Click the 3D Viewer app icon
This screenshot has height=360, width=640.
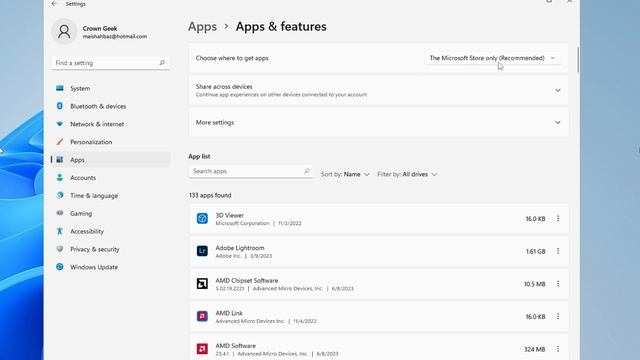(x=202, y=218)
